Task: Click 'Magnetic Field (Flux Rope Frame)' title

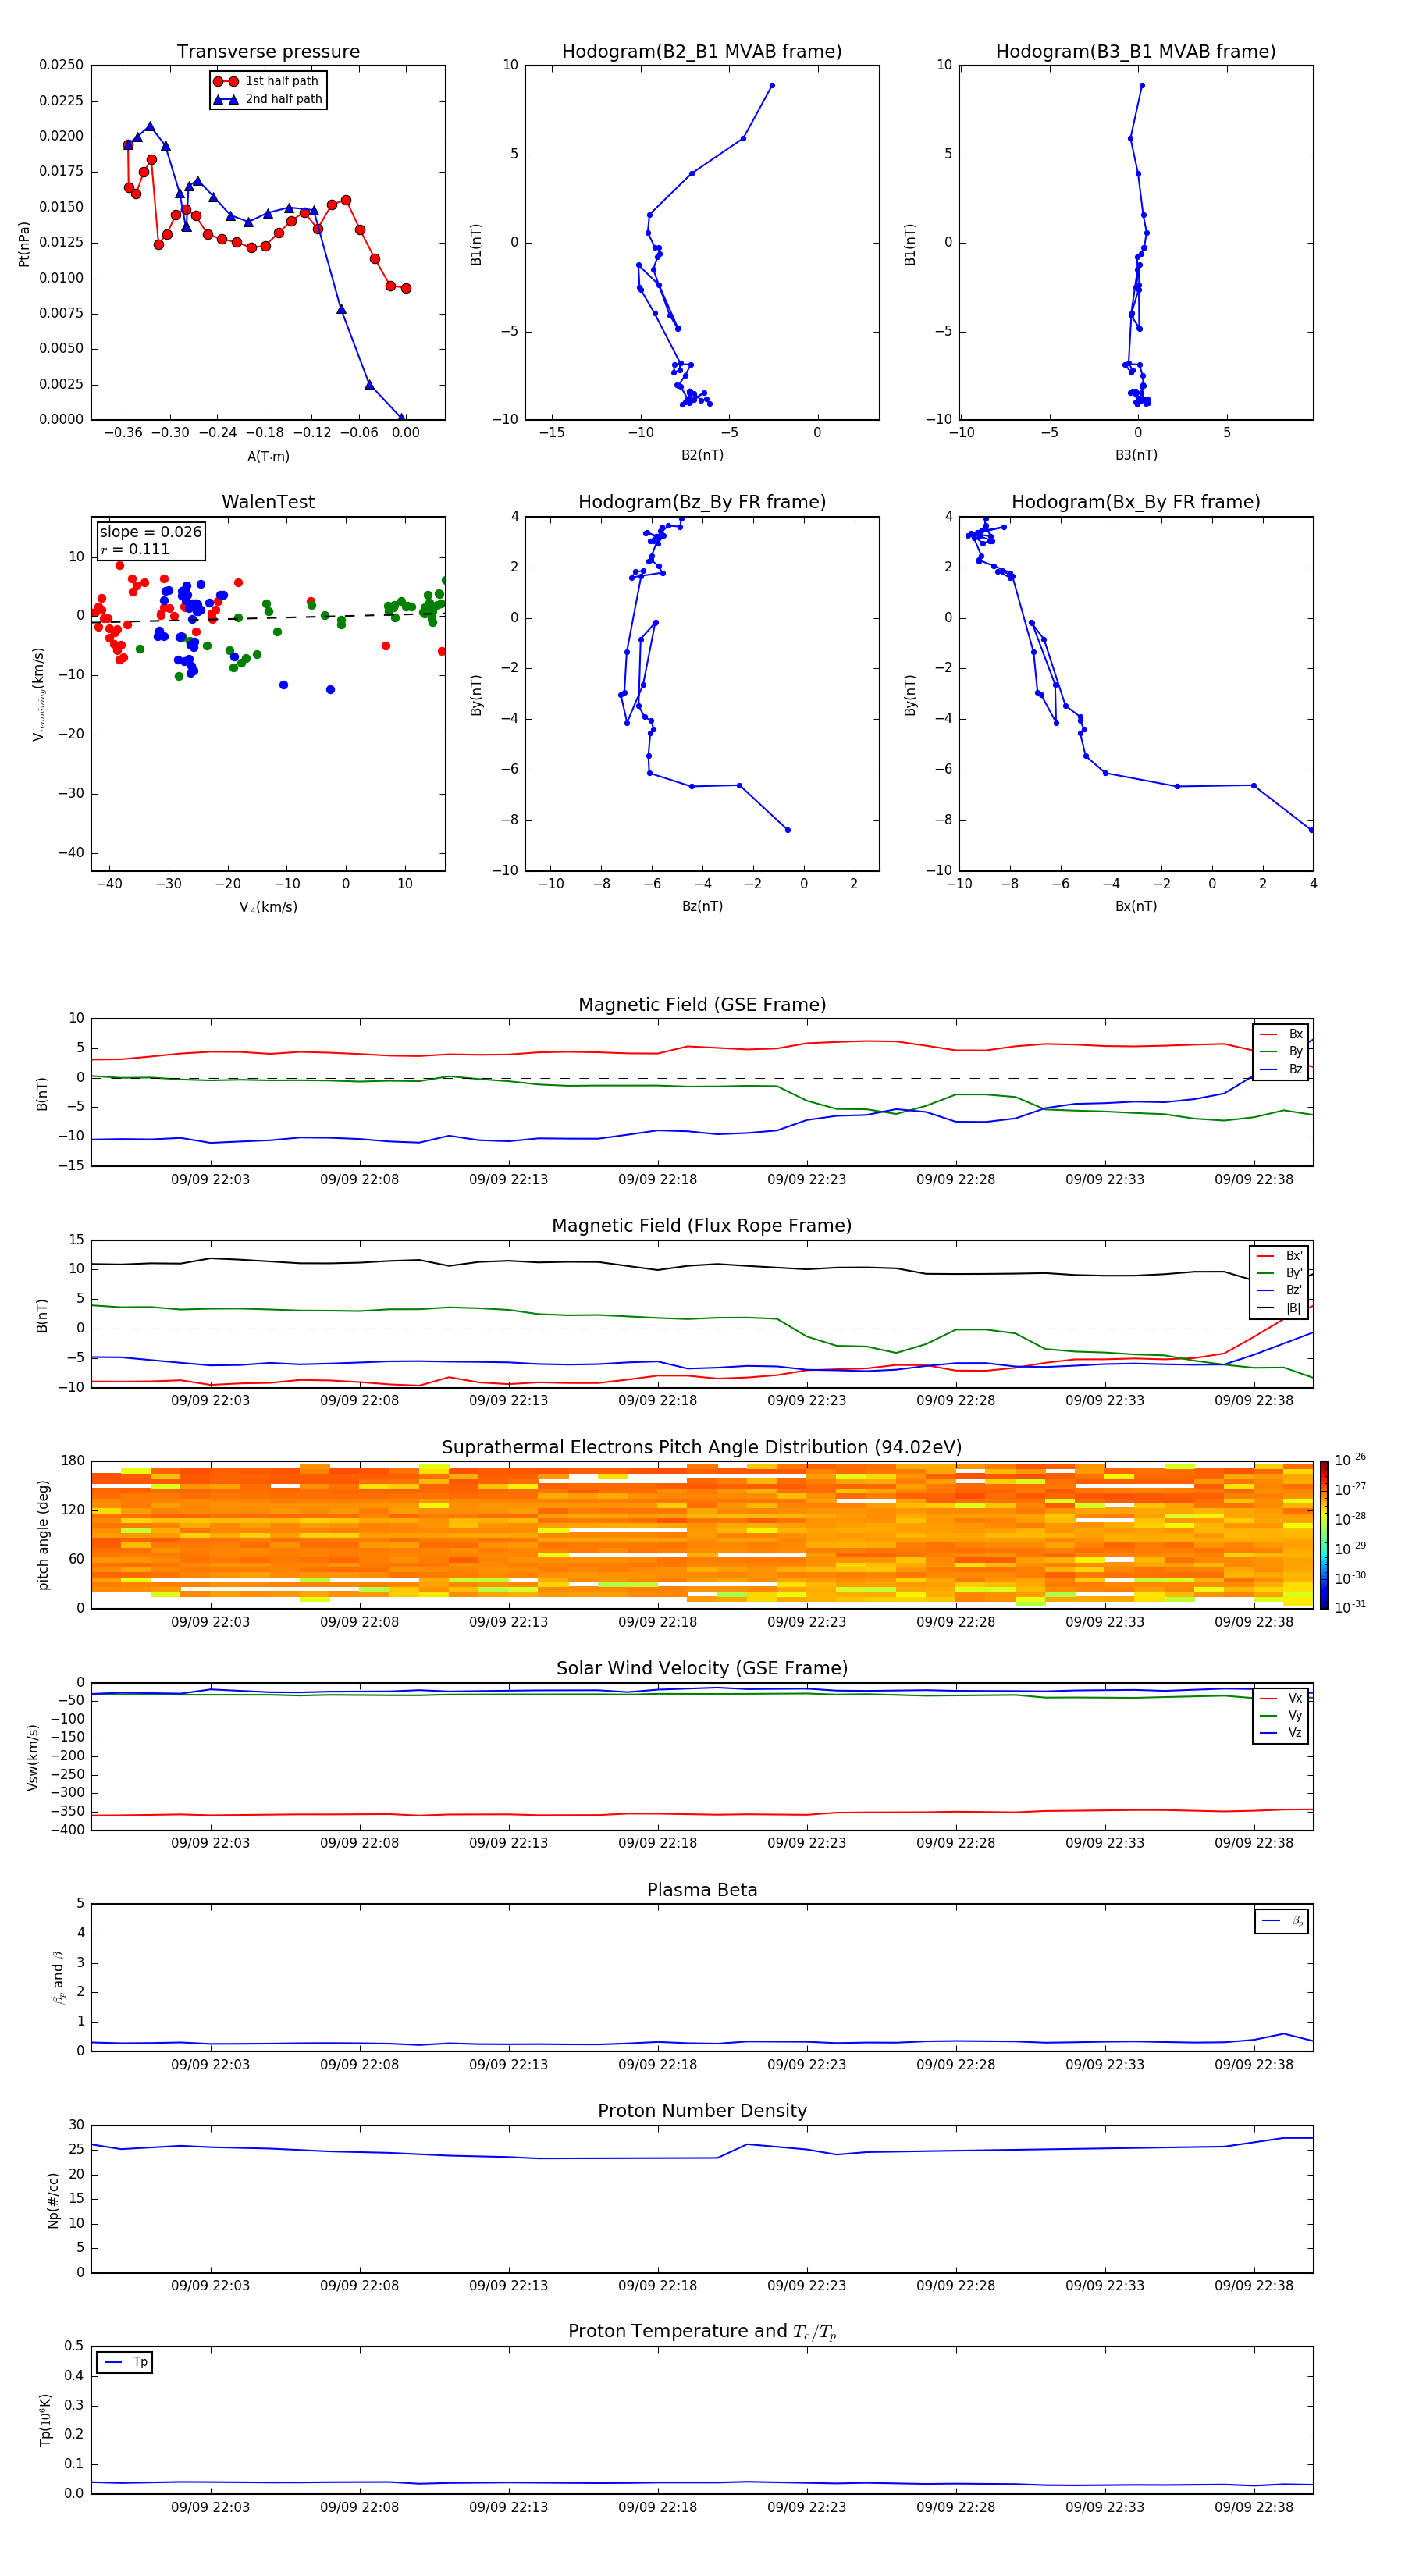Action: pyautogui.click(x=702, y=1226)
